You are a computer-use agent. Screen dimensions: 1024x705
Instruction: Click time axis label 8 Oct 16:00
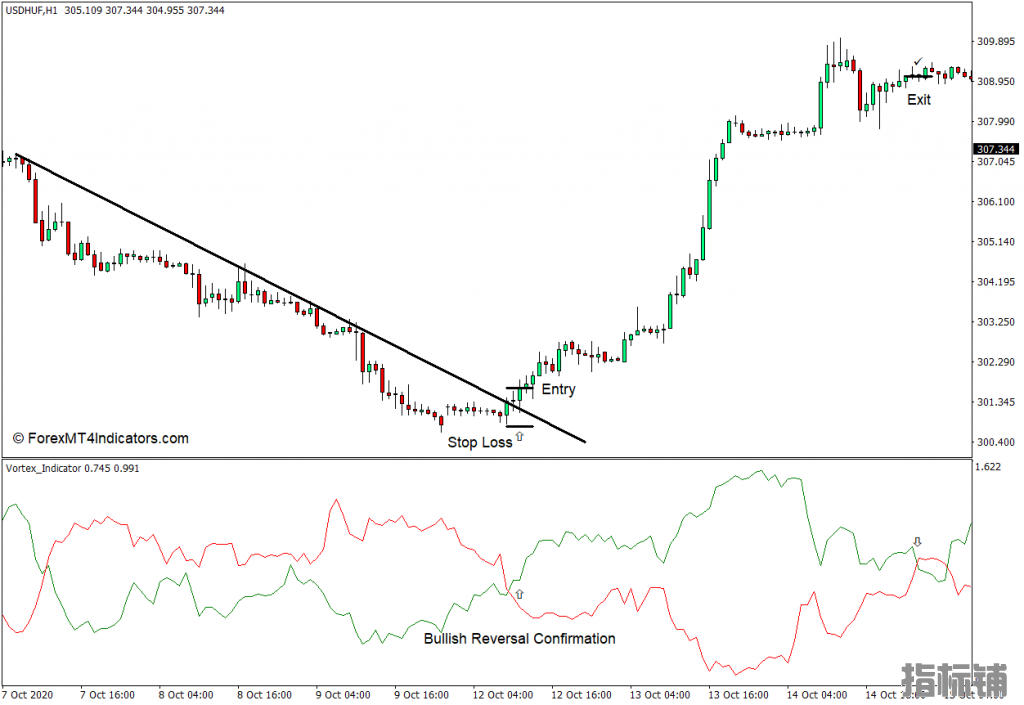pyautogui.click(x=264, y=695)
